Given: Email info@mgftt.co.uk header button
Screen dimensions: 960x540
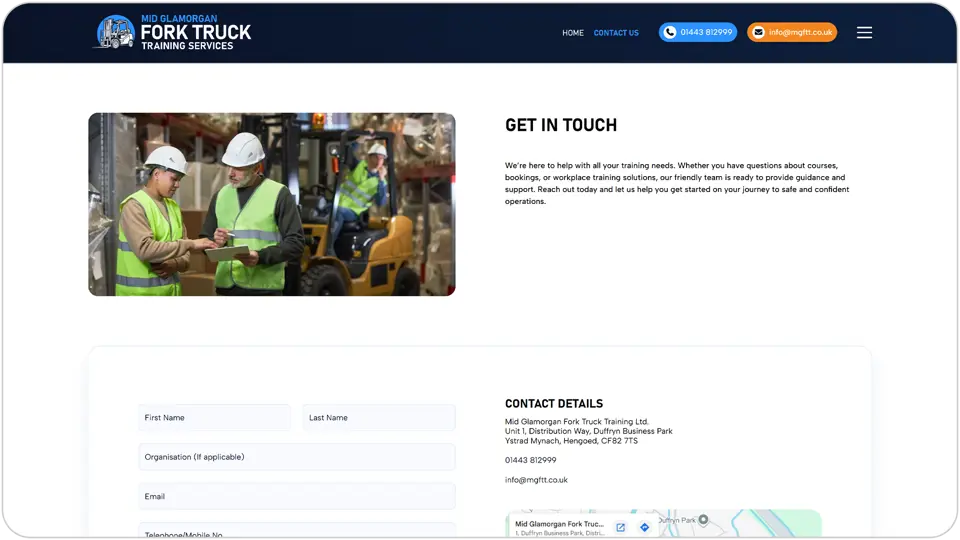Looking at the screenshot, I should 792,32.
